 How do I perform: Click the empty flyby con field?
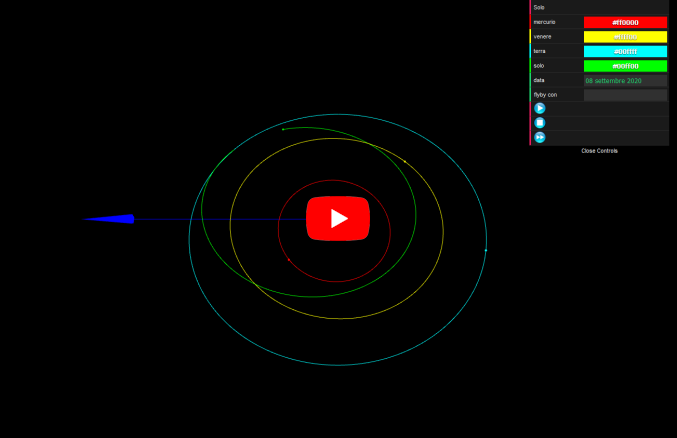click(625, 95)
